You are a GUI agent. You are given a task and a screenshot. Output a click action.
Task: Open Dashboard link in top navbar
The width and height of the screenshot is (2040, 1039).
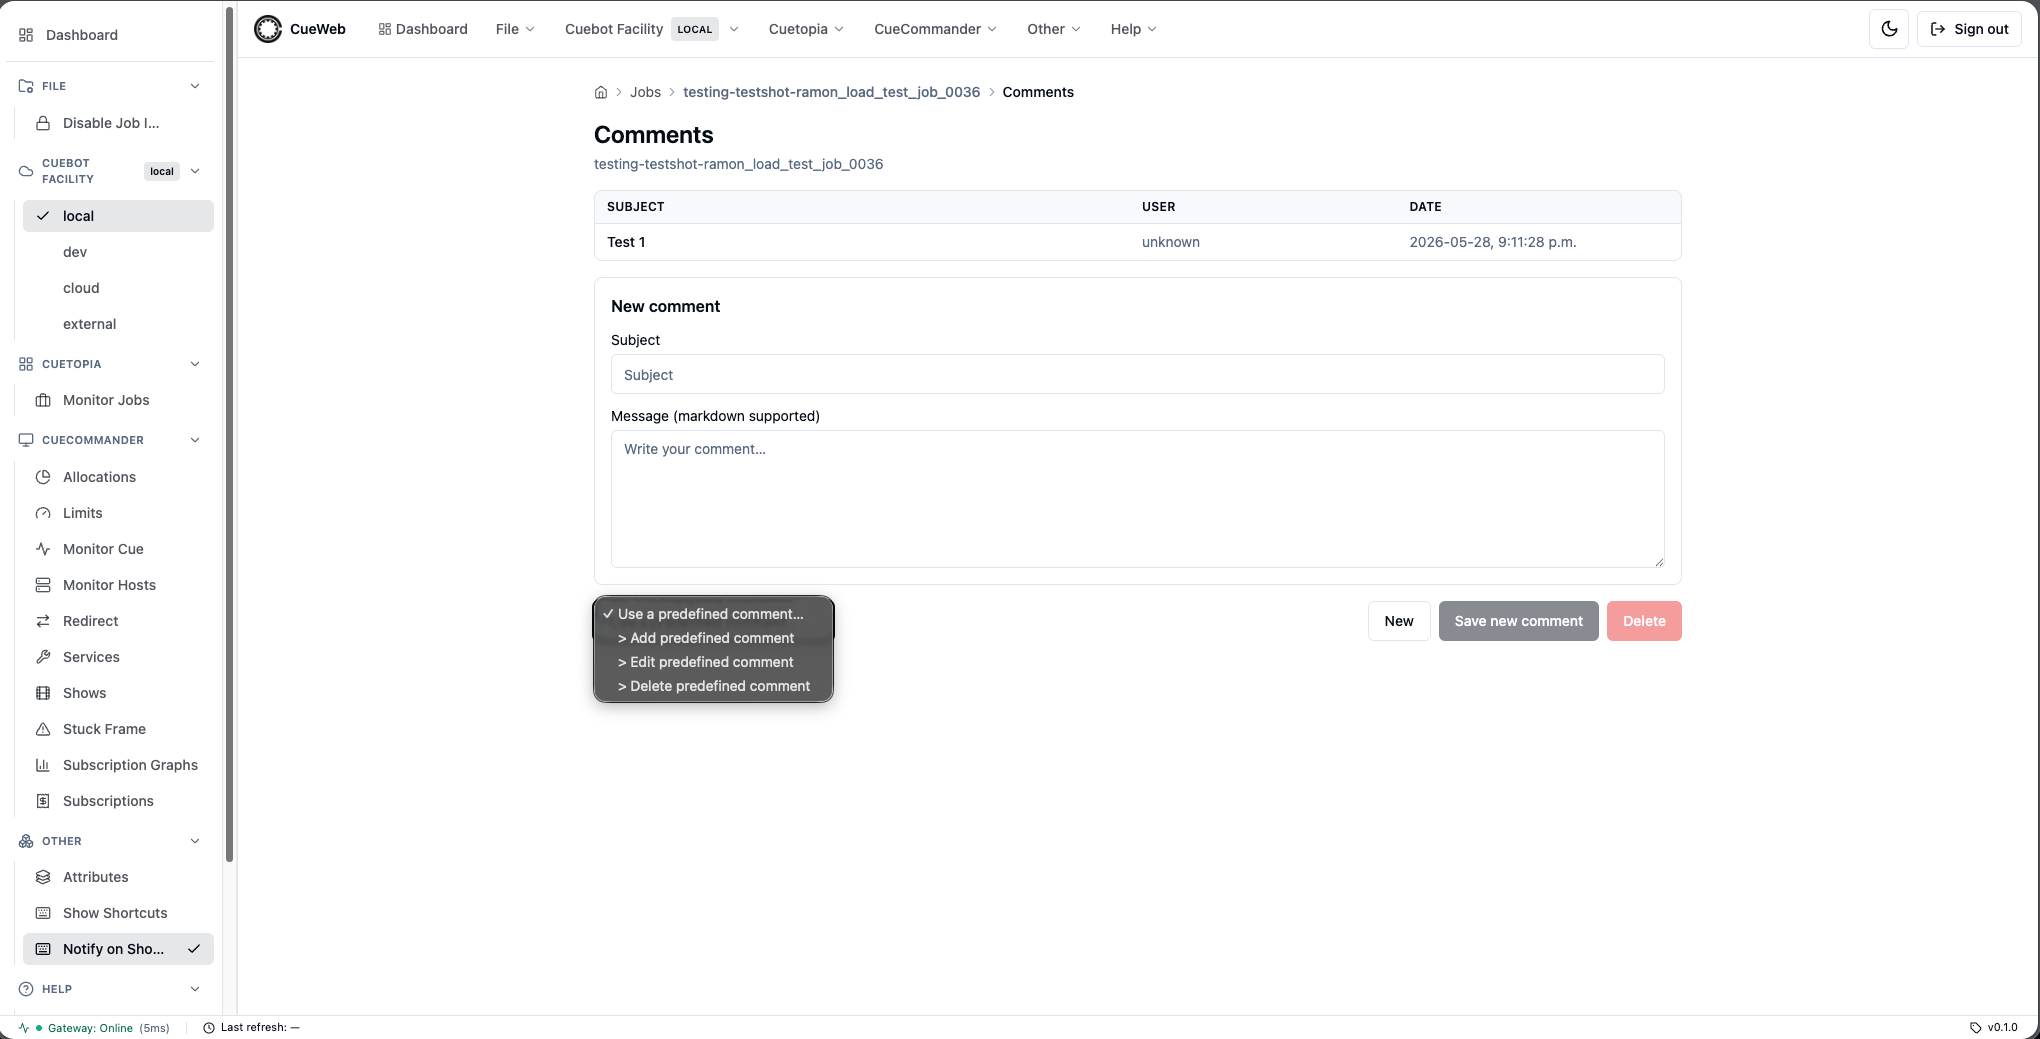[423, 29]
